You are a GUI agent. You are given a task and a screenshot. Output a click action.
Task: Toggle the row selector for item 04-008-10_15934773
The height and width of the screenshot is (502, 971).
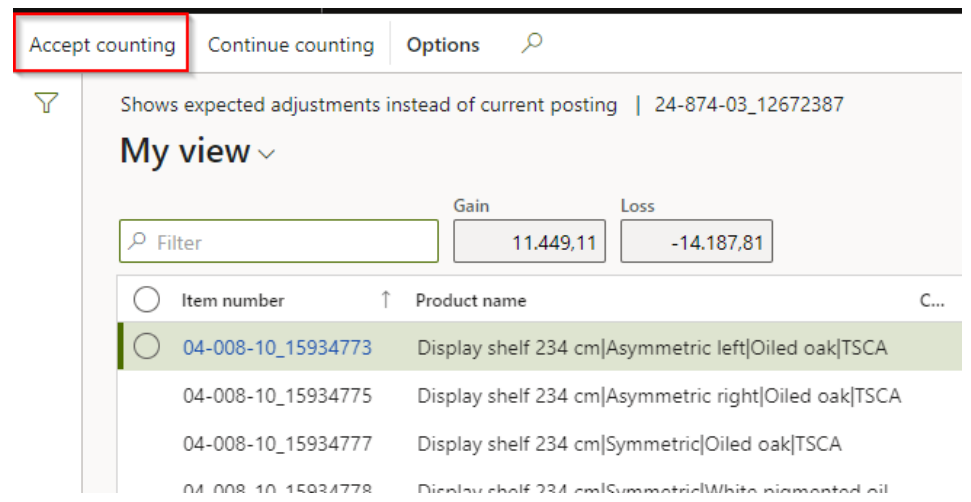click(147, 347)
